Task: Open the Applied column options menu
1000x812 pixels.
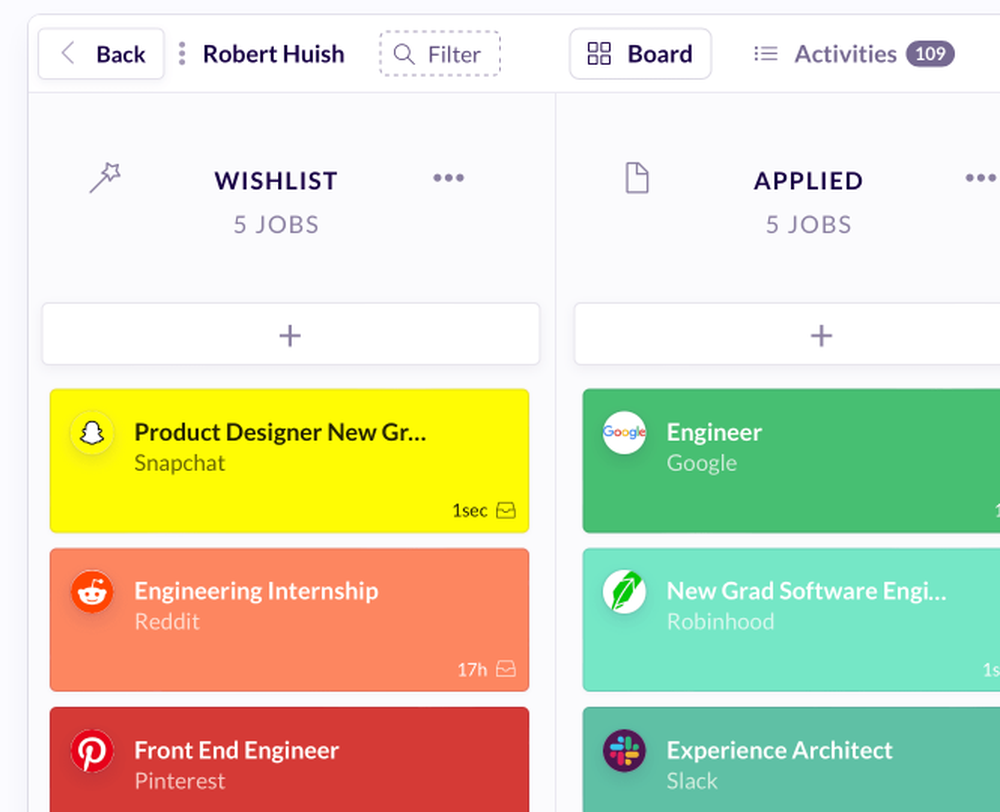Action: 981,178
